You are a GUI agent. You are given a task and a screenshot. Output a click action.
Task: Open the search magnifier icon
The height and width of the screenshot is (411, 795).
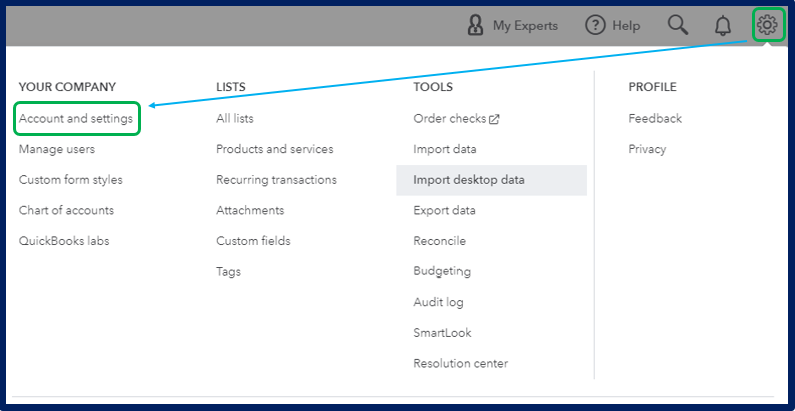point(677,25)
